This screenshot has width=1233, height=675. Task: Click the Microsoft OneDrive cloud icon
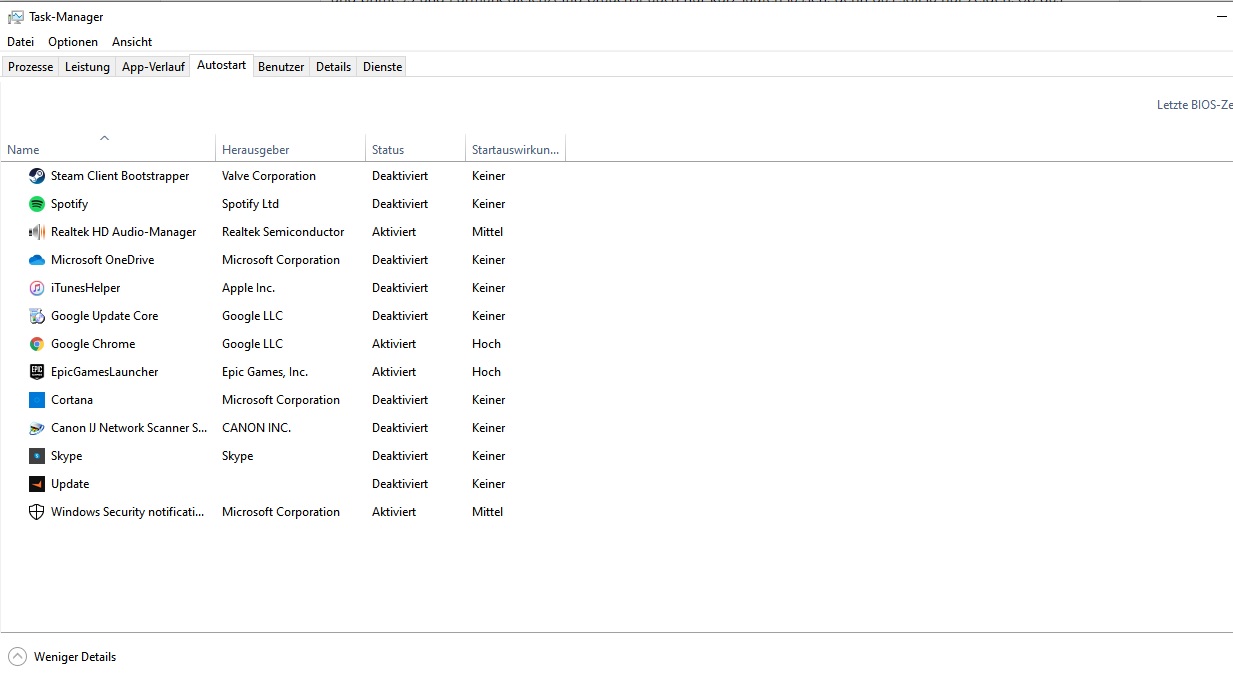[x=37, y=260]
